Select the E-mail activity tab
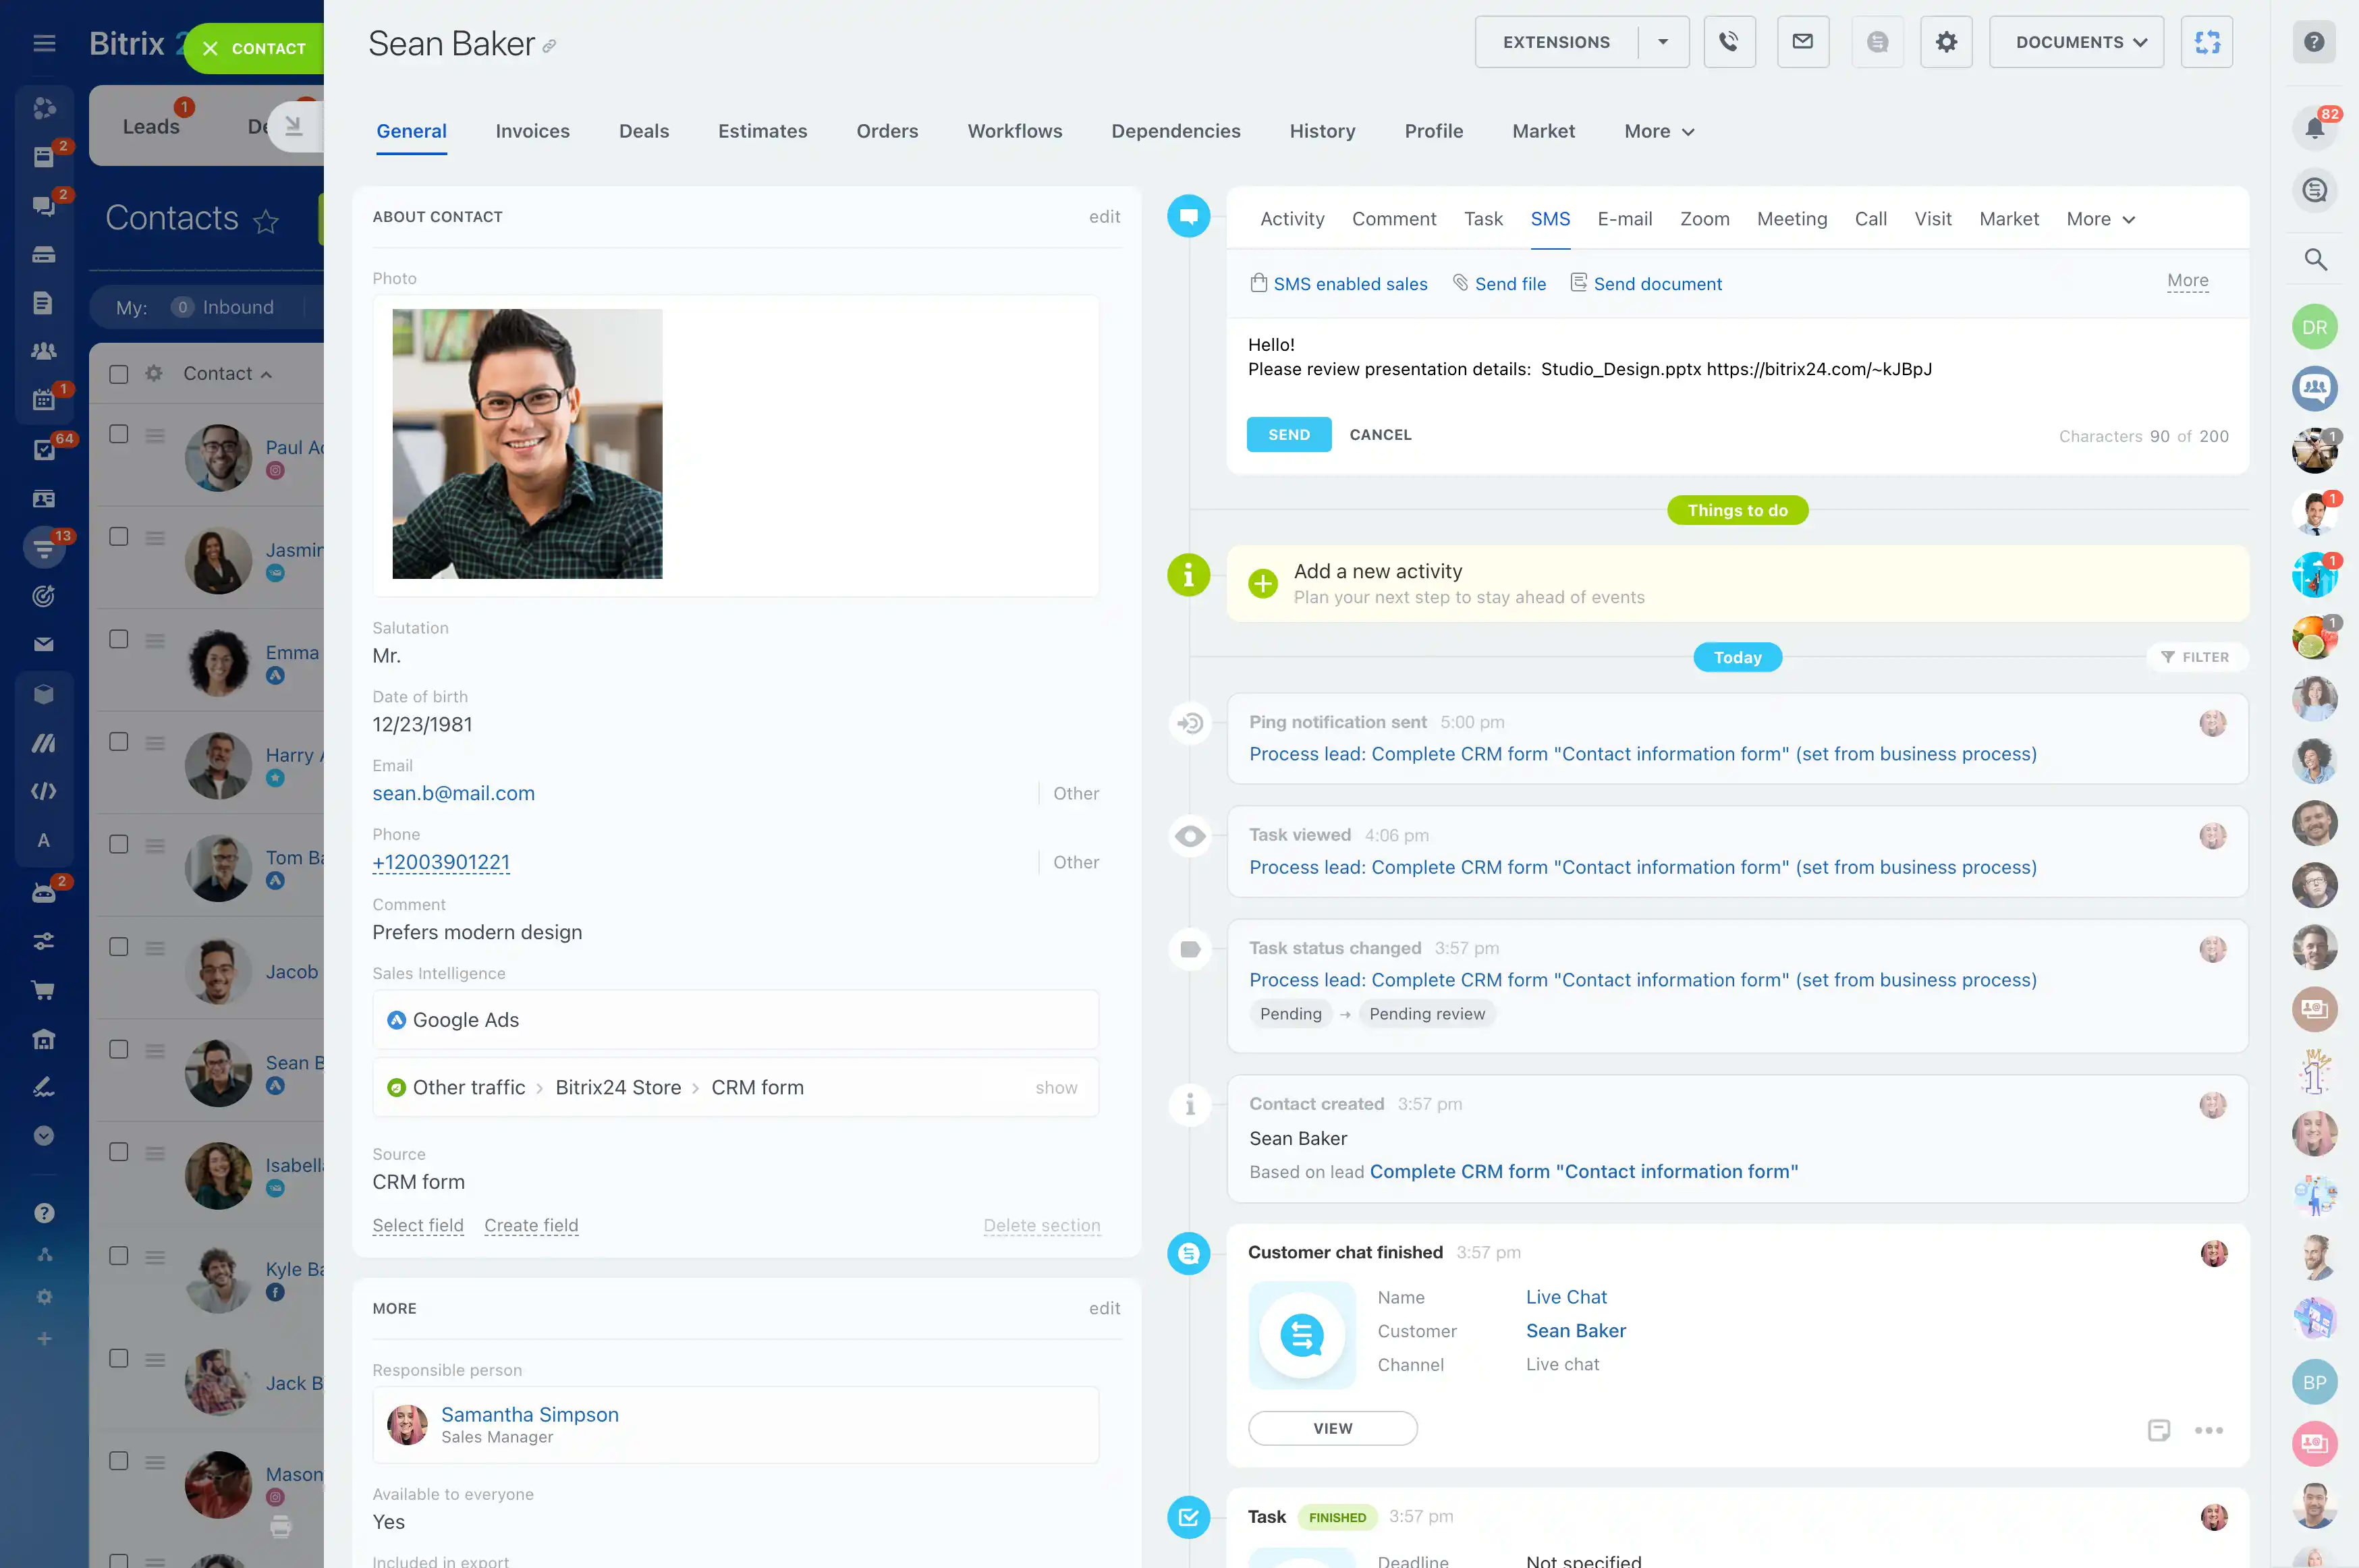2359x1568 pixels. [1624, 219]
